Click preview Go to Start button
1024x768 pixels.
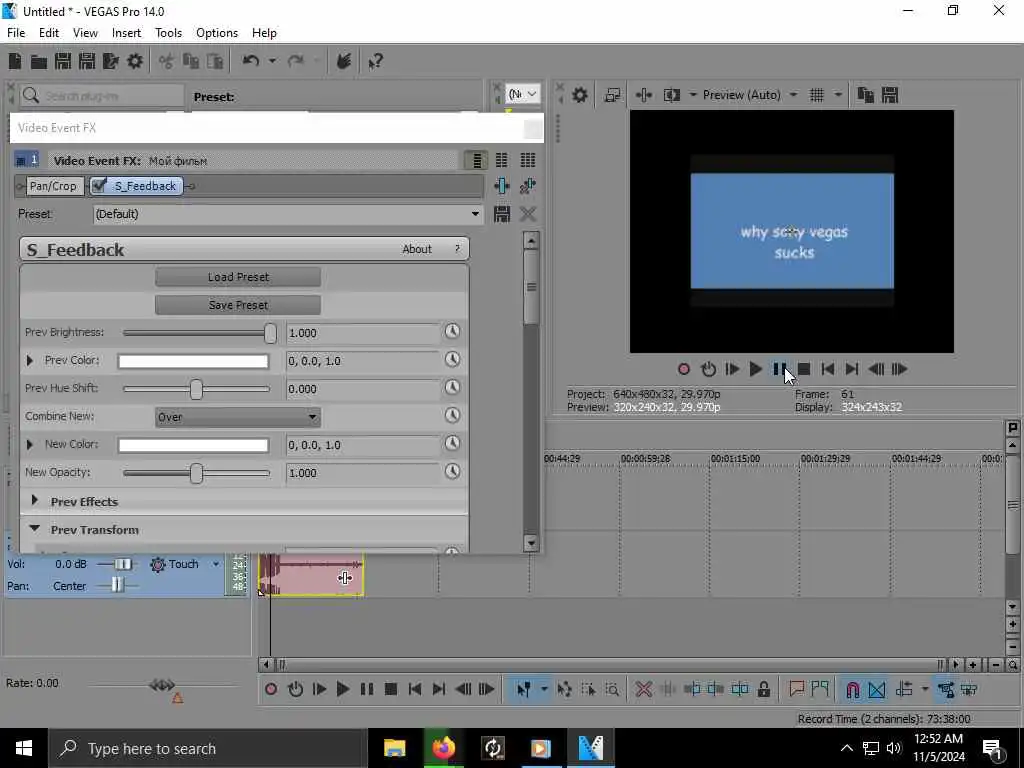[827, 369]
